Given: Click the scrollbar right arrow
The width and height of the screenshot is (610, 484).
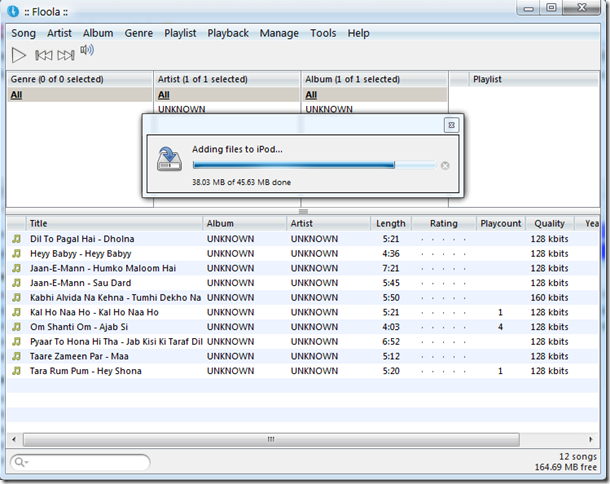Looking at the screenshot, I should (591, 440).
